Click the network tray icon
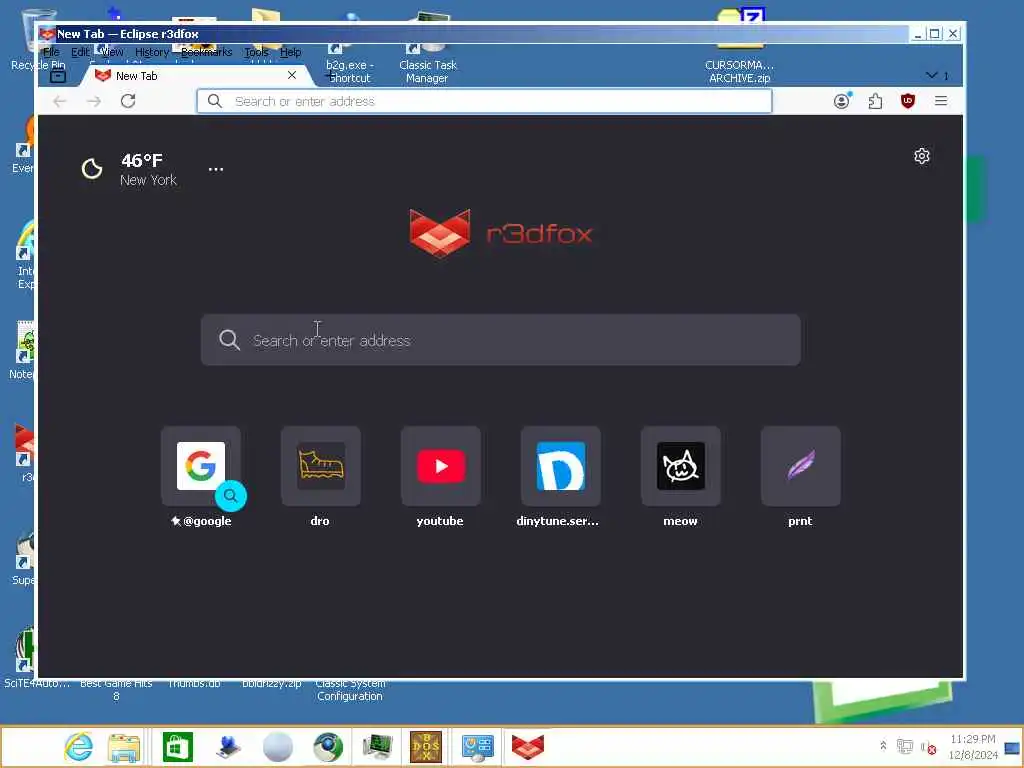The width and height of the screenshot is (1024, 768). [904, 746]
